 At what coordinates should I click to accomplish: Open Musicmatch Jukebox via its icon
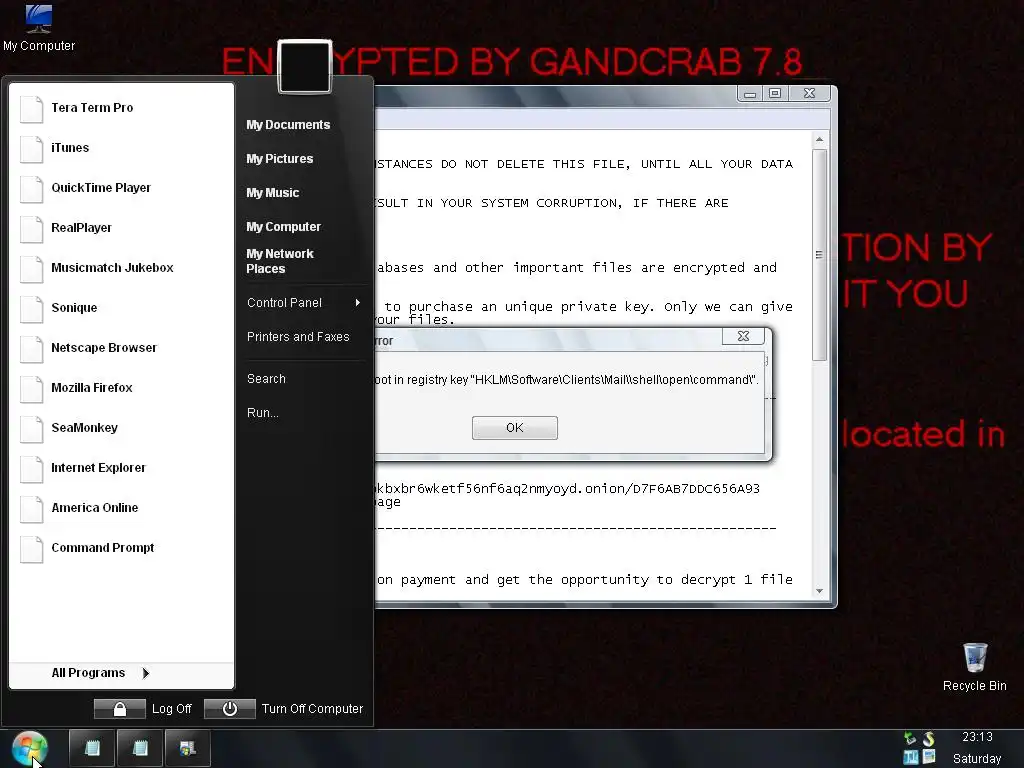click(x=31, y=268)
